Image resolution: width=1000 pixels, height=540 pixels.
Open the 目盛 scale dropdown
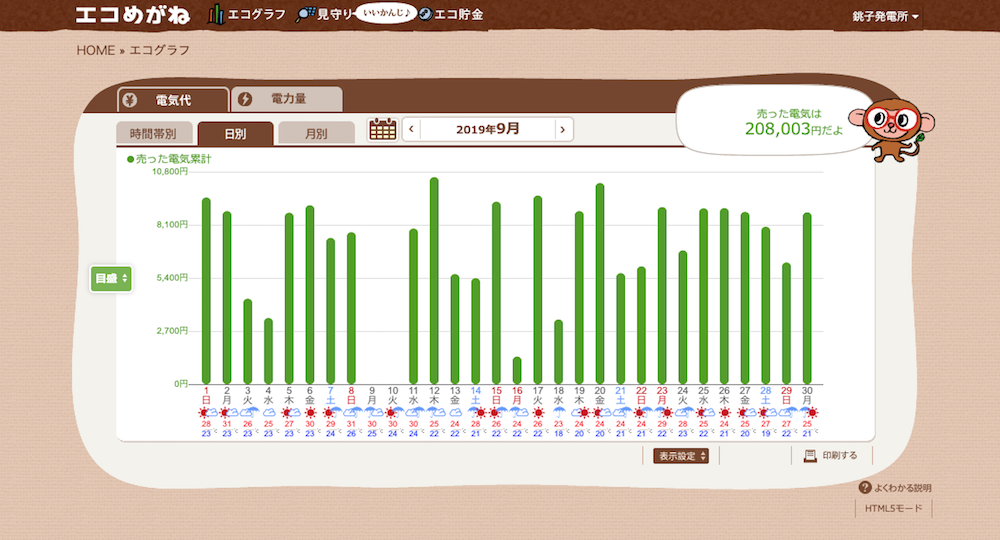click(111, 279)
